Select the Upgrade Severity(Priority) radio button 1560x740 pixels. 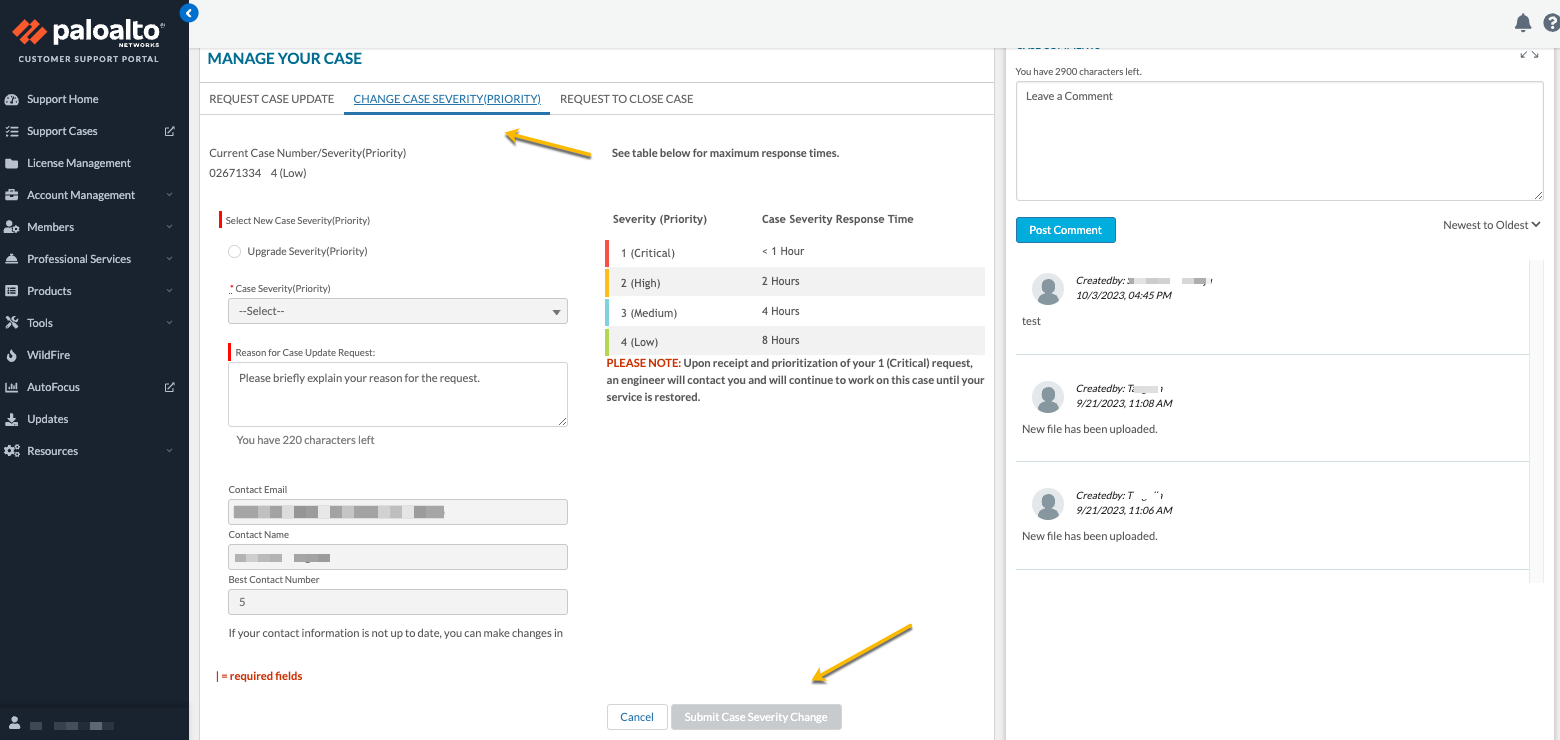pos(233,251)
